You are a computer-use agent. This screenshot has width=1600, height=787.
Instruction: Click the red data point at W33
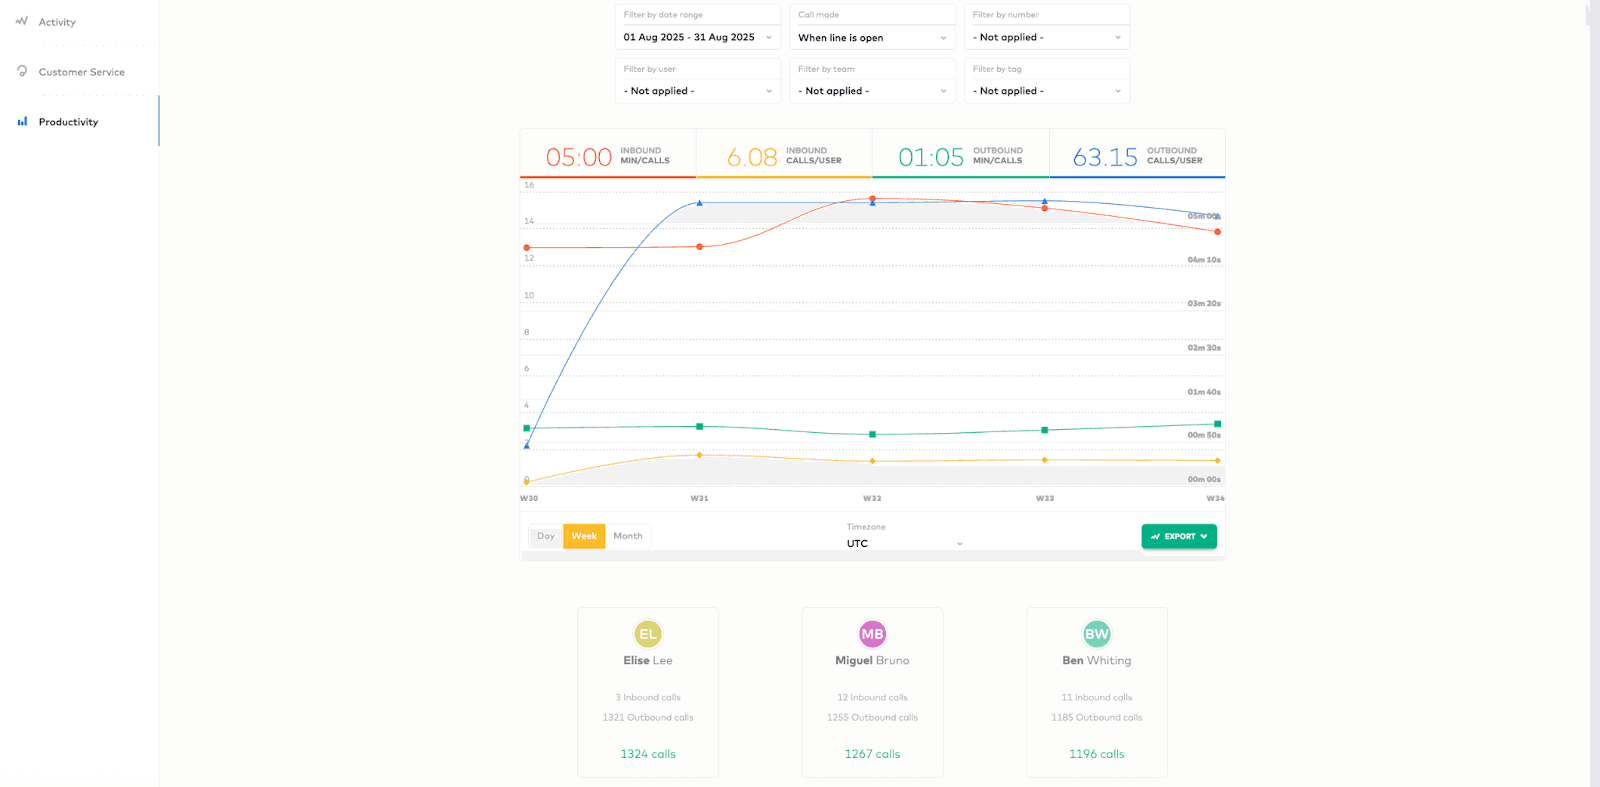(x=1045, y=208)
